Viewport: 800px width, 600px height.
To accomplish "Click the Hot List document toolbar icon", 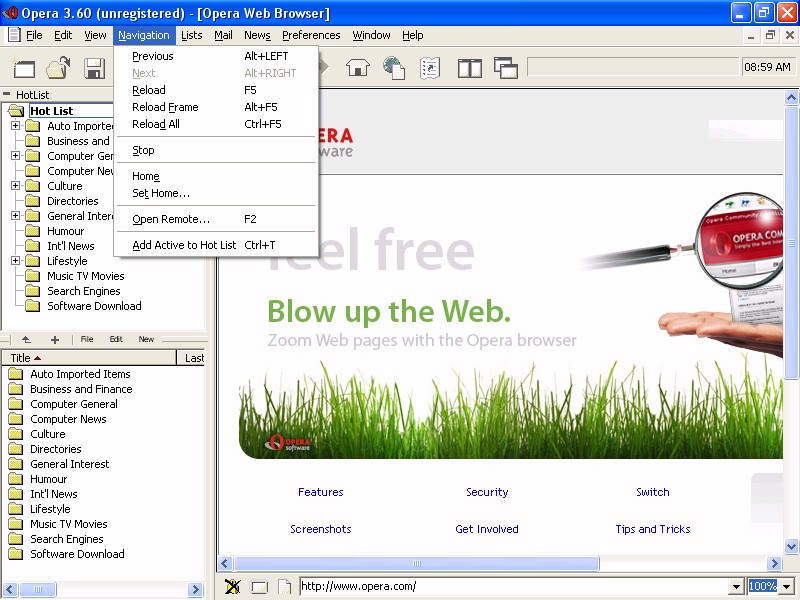I will (x=430, y=68).
